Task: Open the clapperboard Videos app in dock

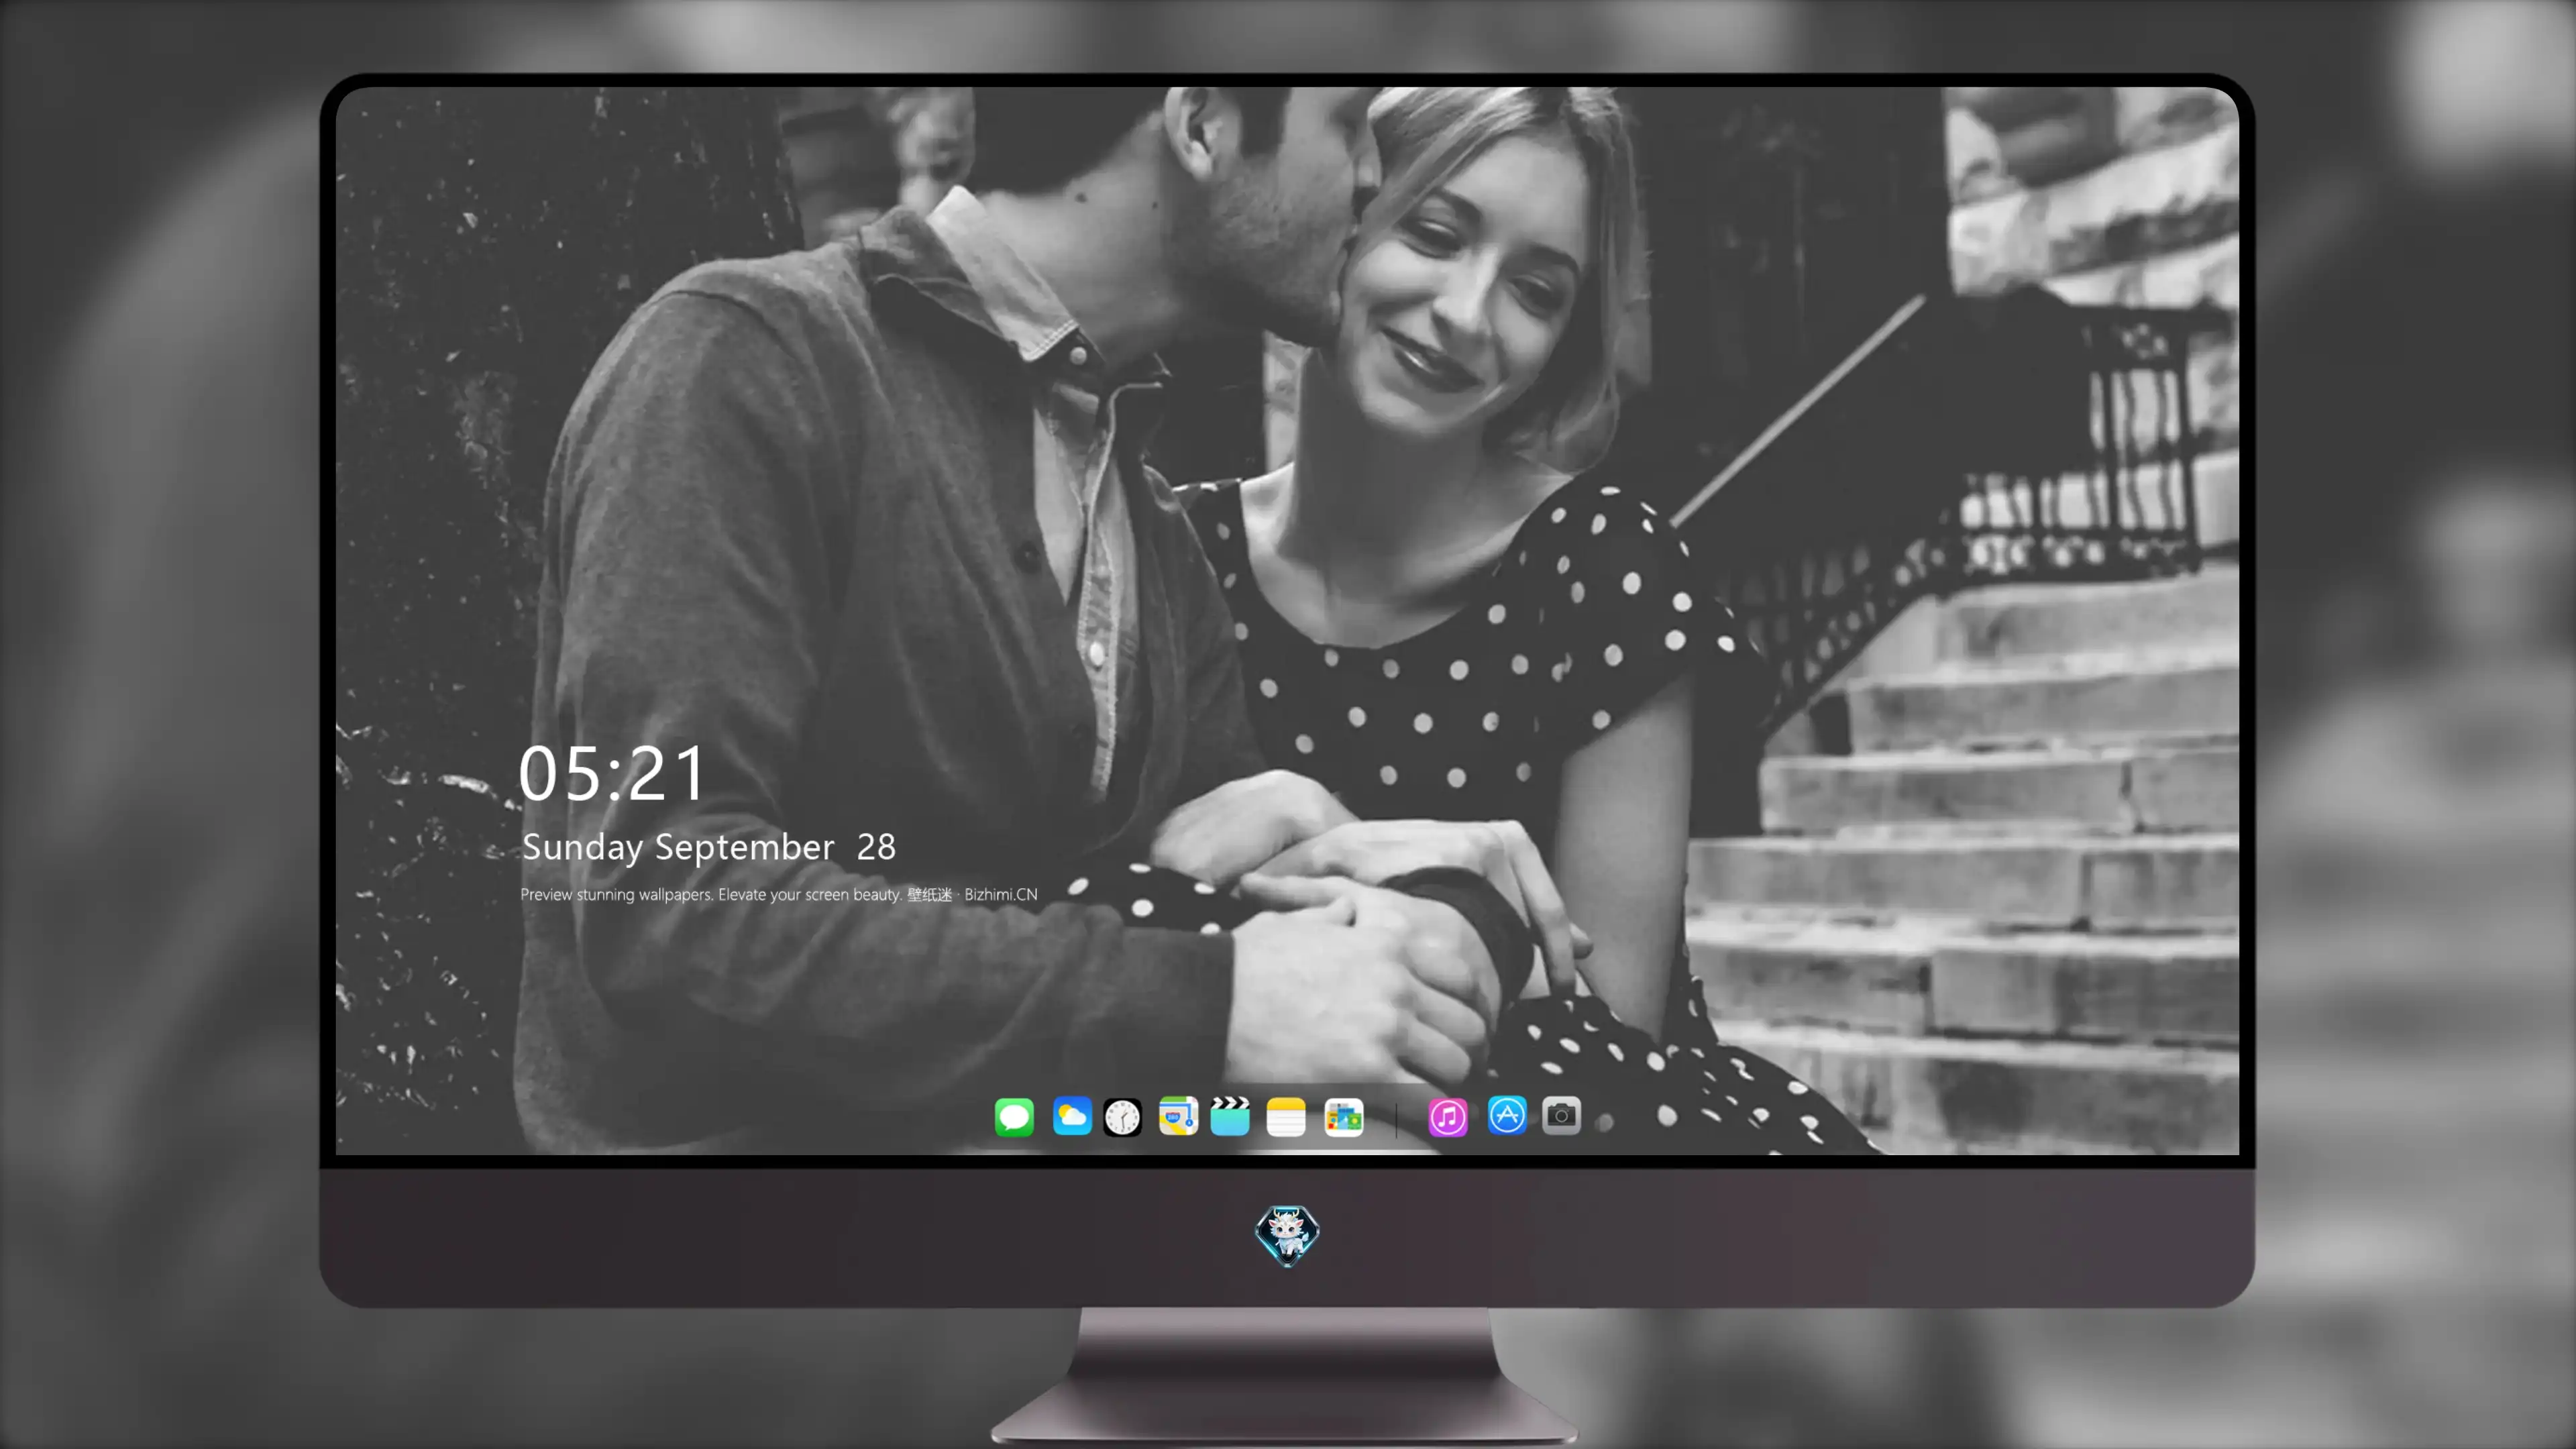Action: click(x=1230, y=1116)
